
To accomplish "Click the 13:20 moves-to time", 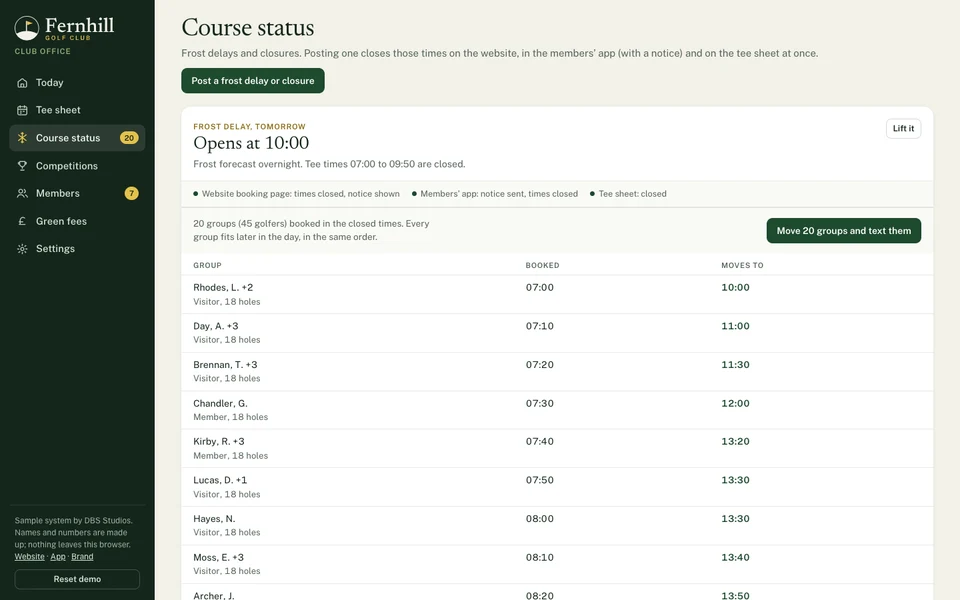I will pos(735,441).
